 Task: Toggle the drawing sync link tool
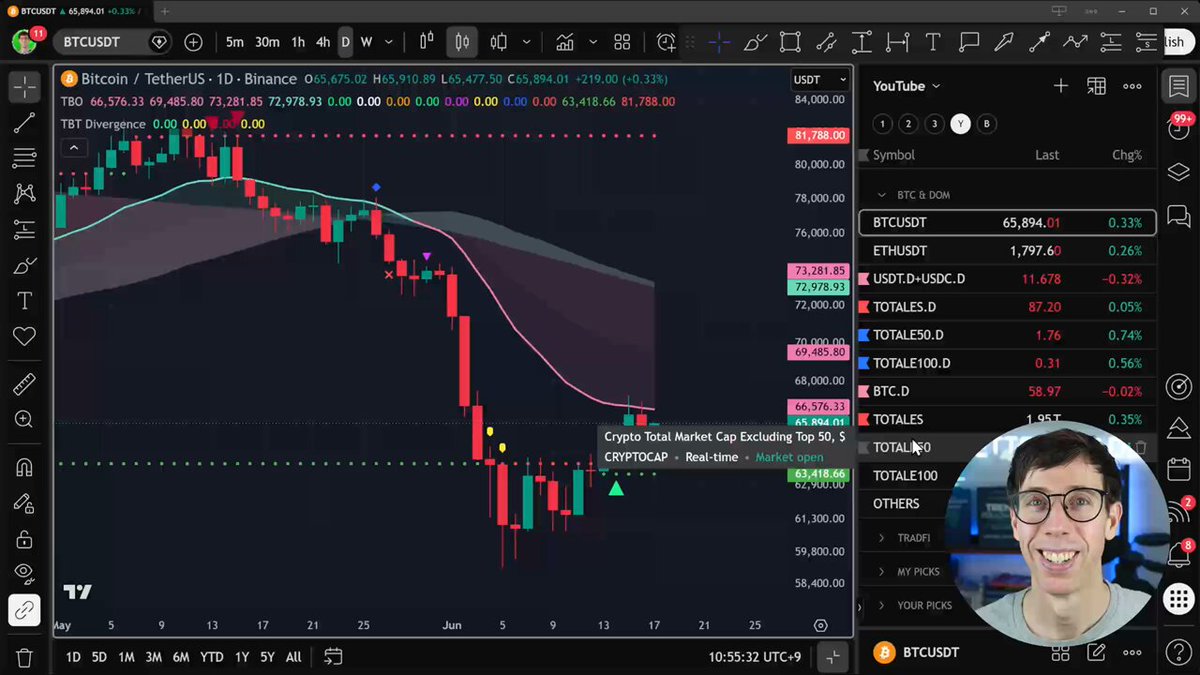(x=24, y=609)
